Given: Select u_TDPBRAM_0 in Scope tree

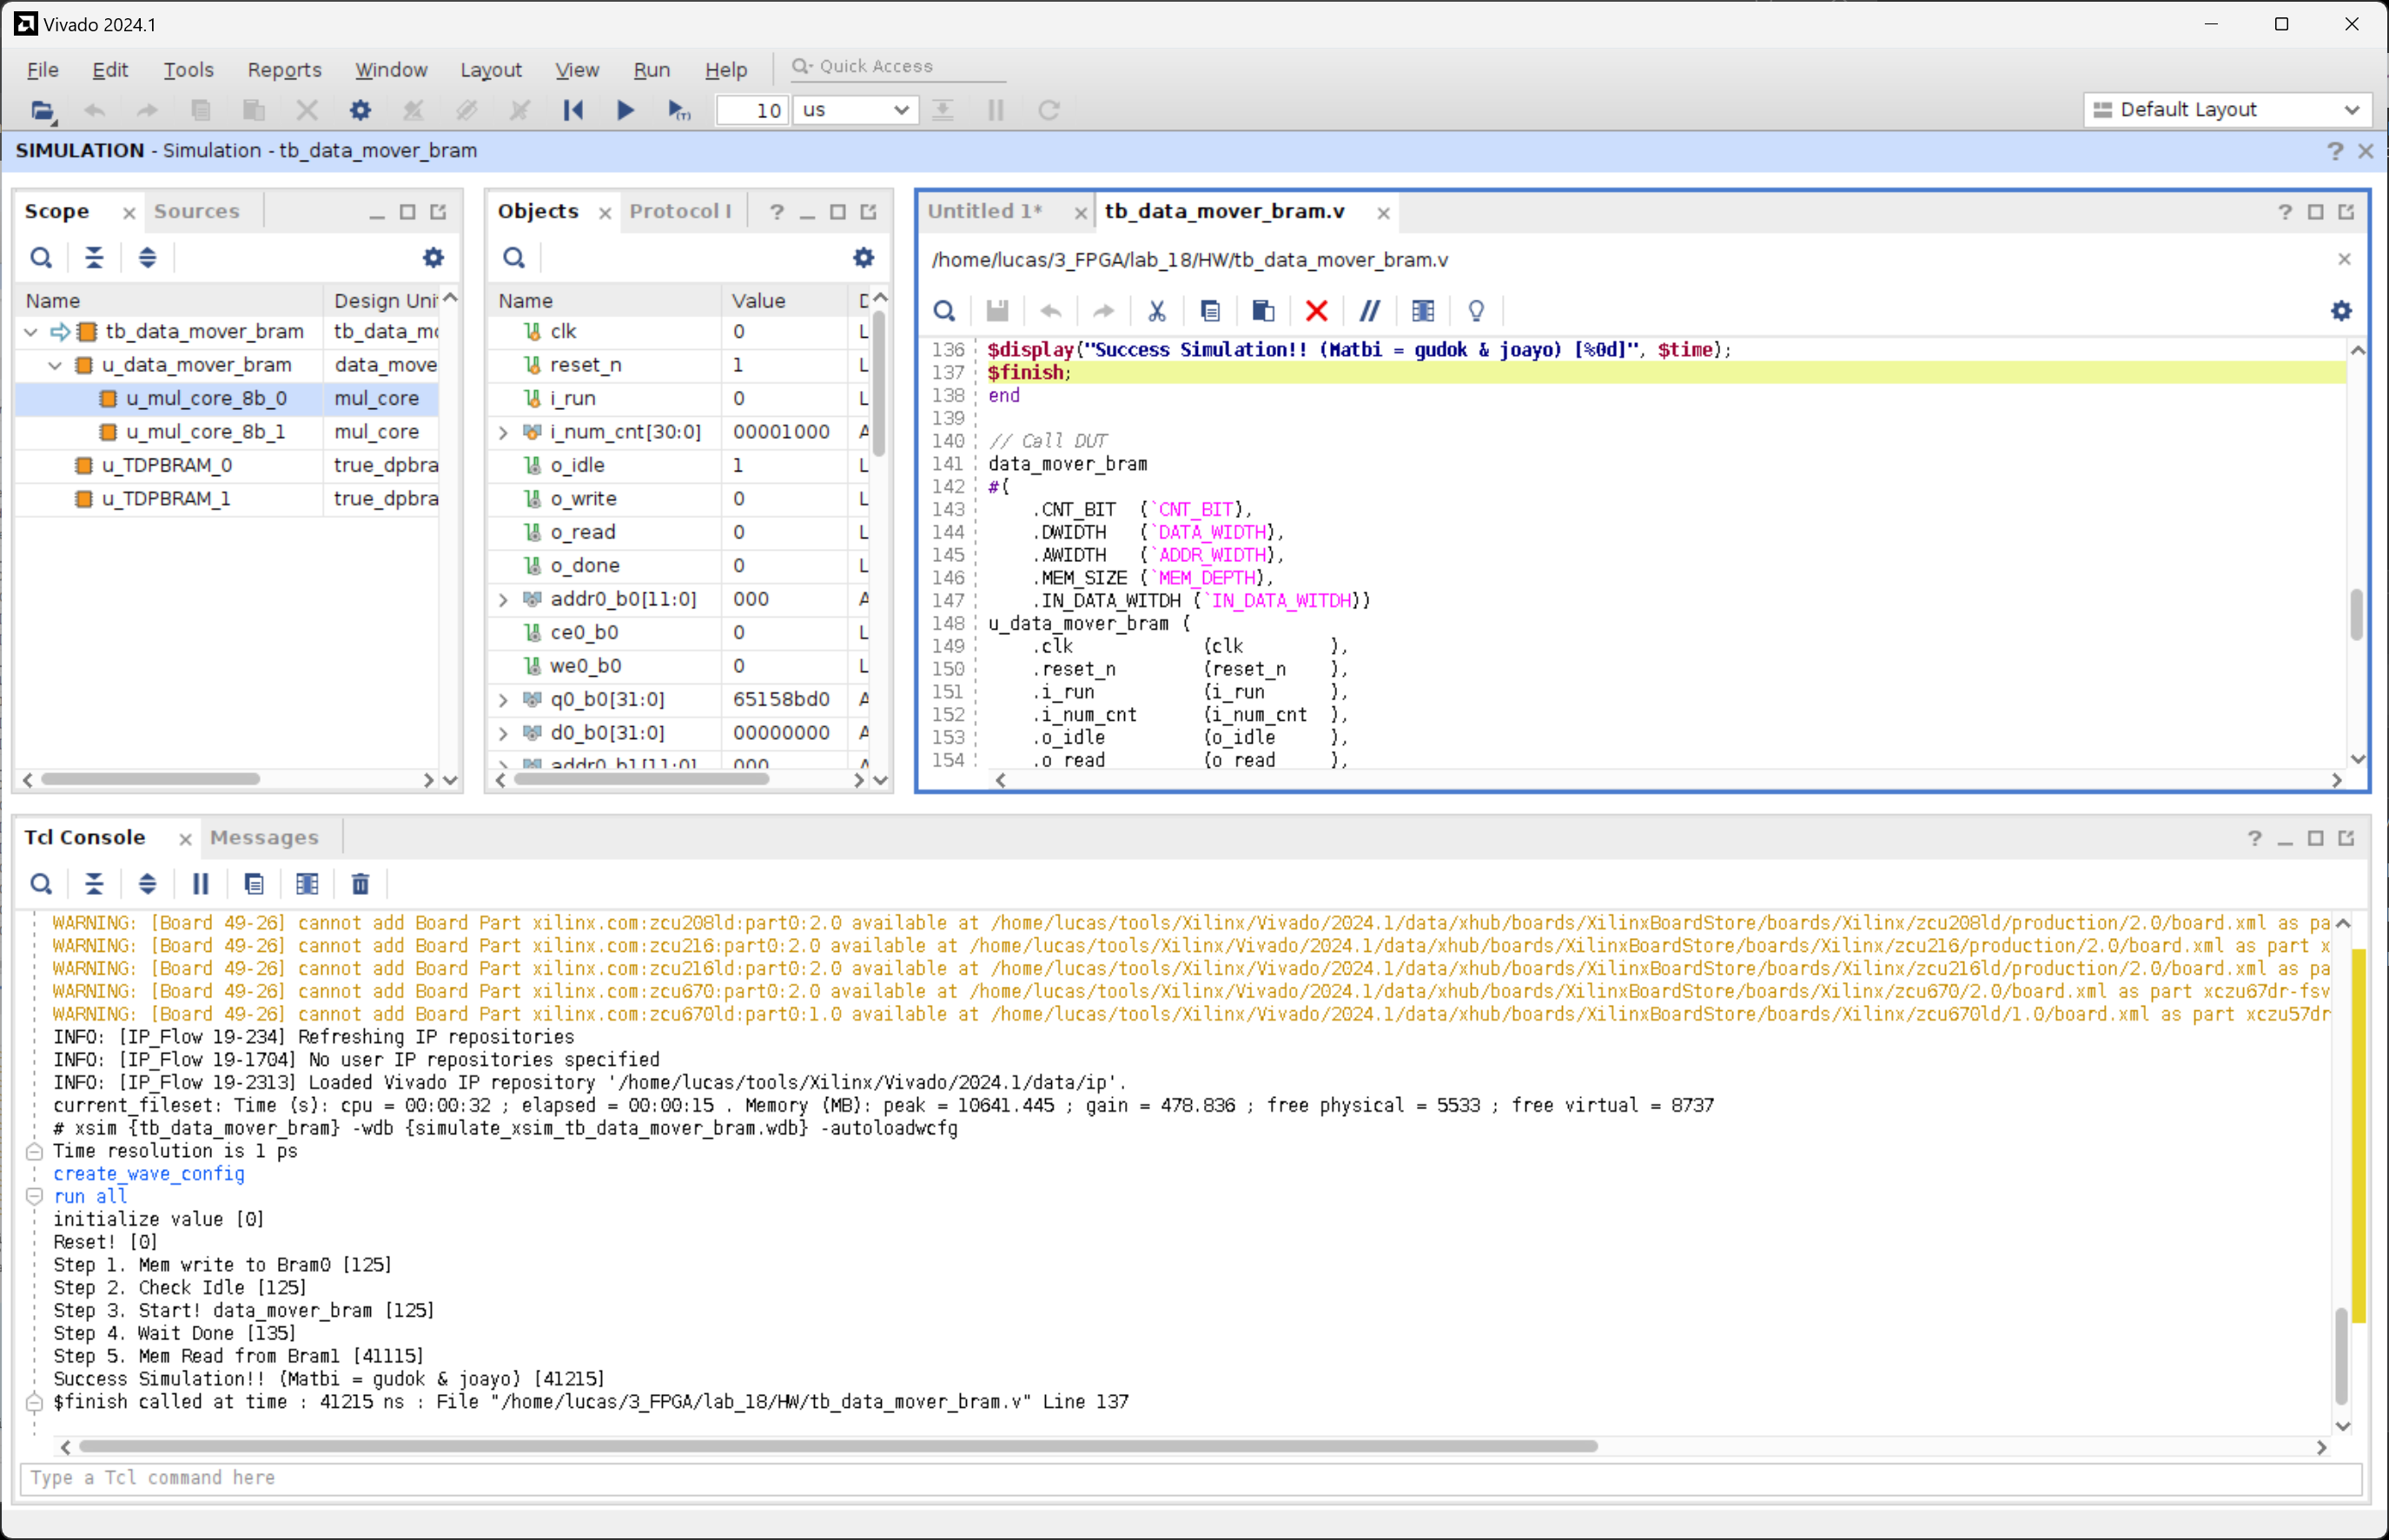Looking at the screenshot, I should click(x=166, y=465).
